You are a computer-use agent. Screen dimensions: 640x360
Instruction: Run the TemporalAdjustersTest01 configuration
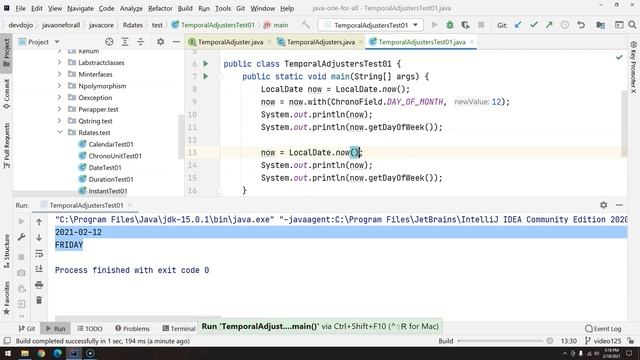(x=434, y=25)
